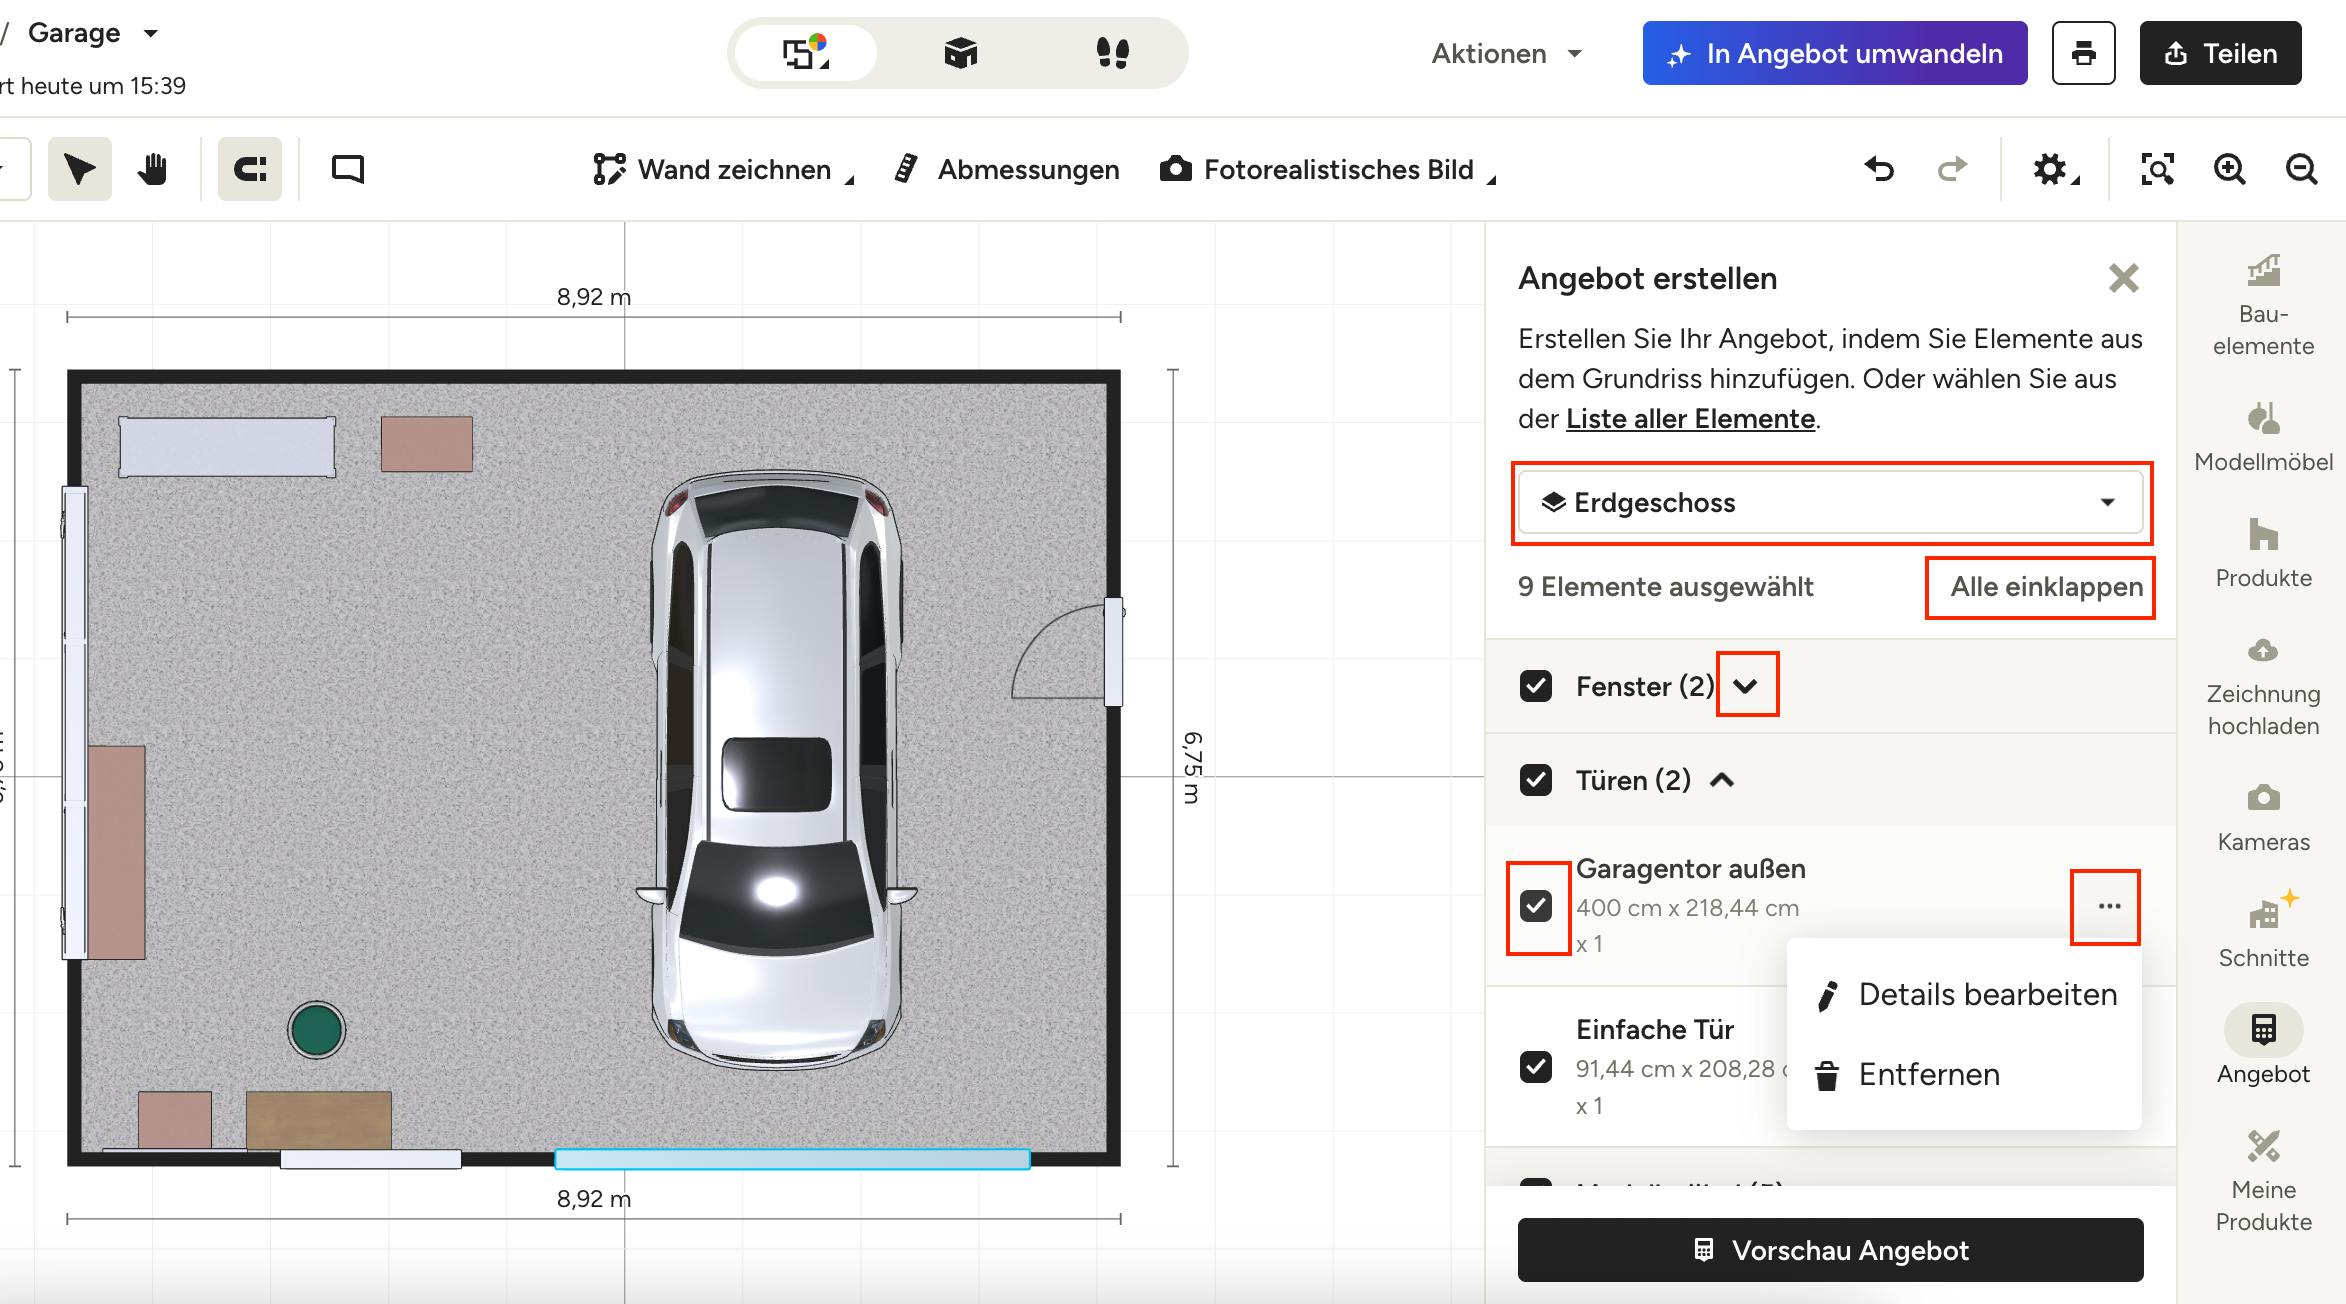
Task: Click the '9 Elemente ausgewählt' text
Action: (1665, 587)
